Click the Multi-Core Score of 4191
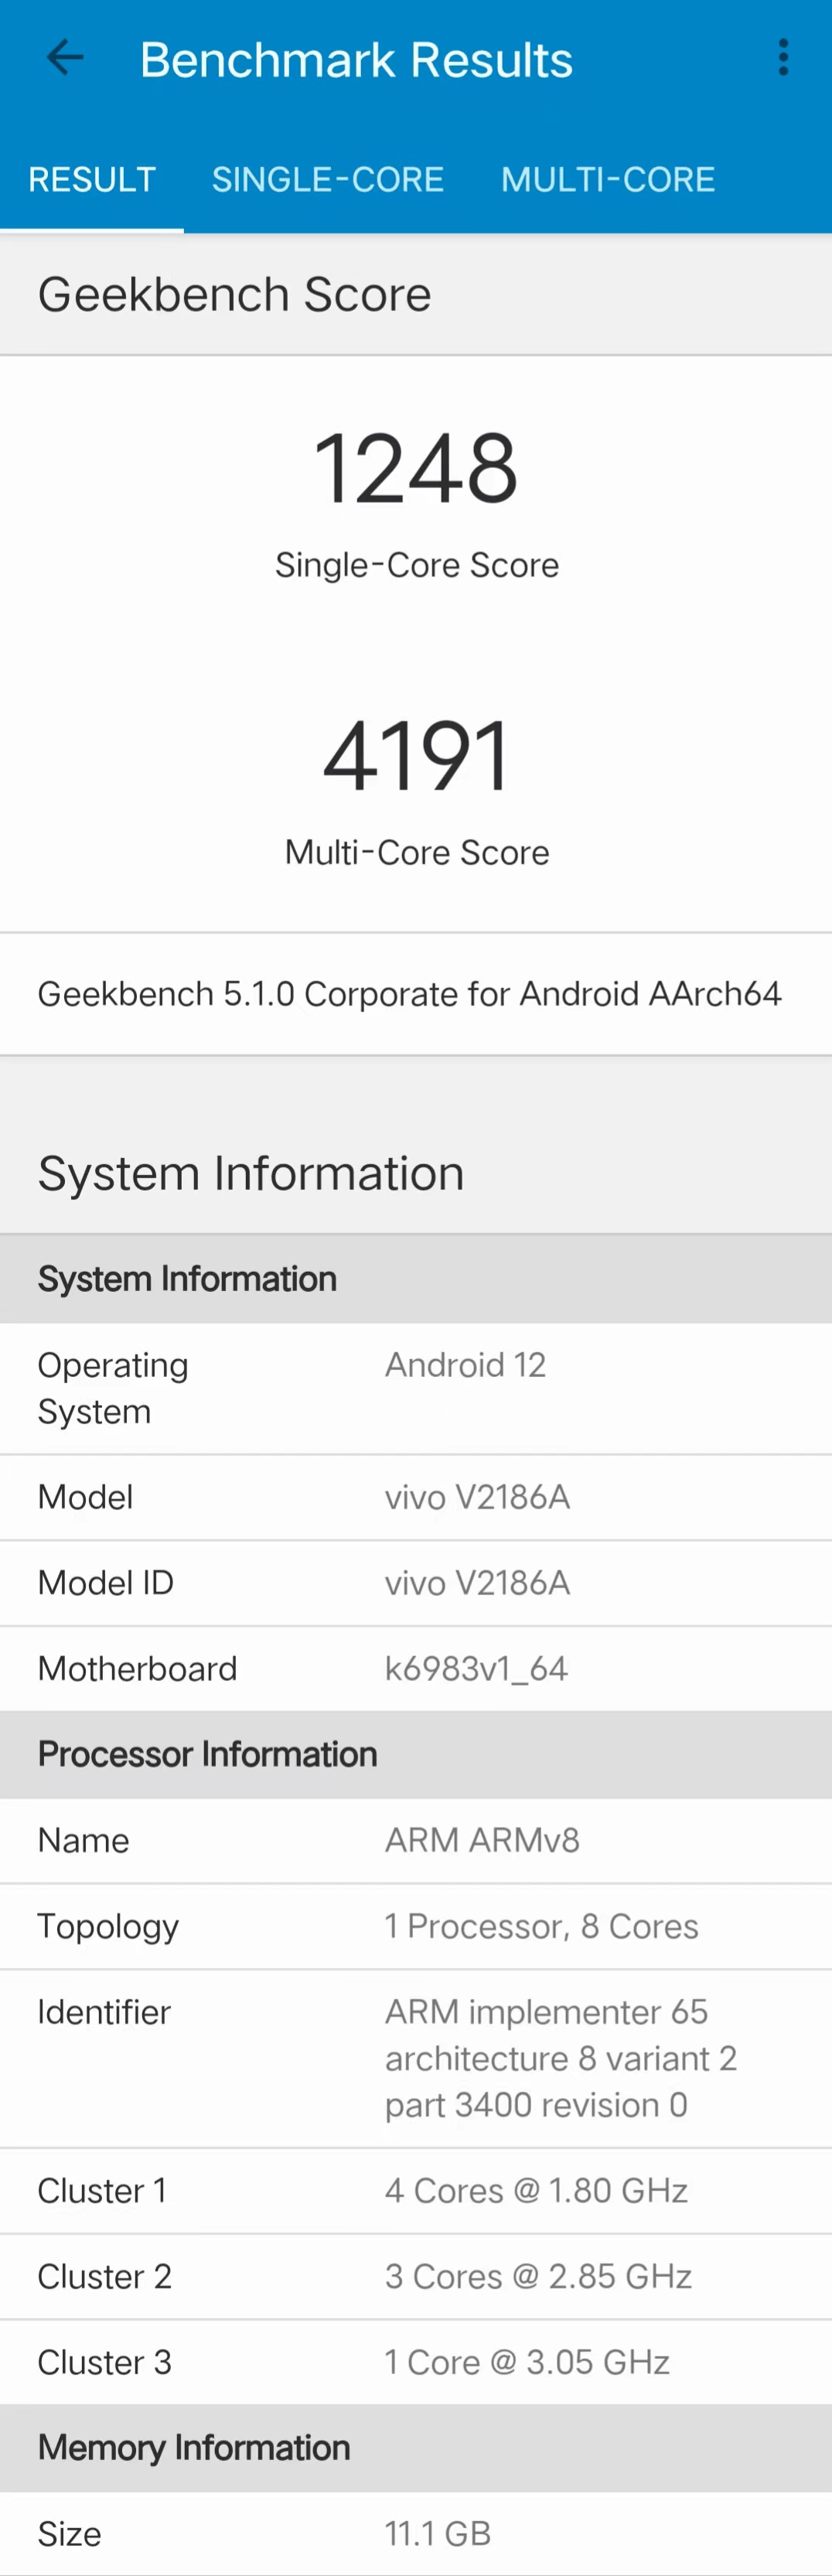 [416, 755]
